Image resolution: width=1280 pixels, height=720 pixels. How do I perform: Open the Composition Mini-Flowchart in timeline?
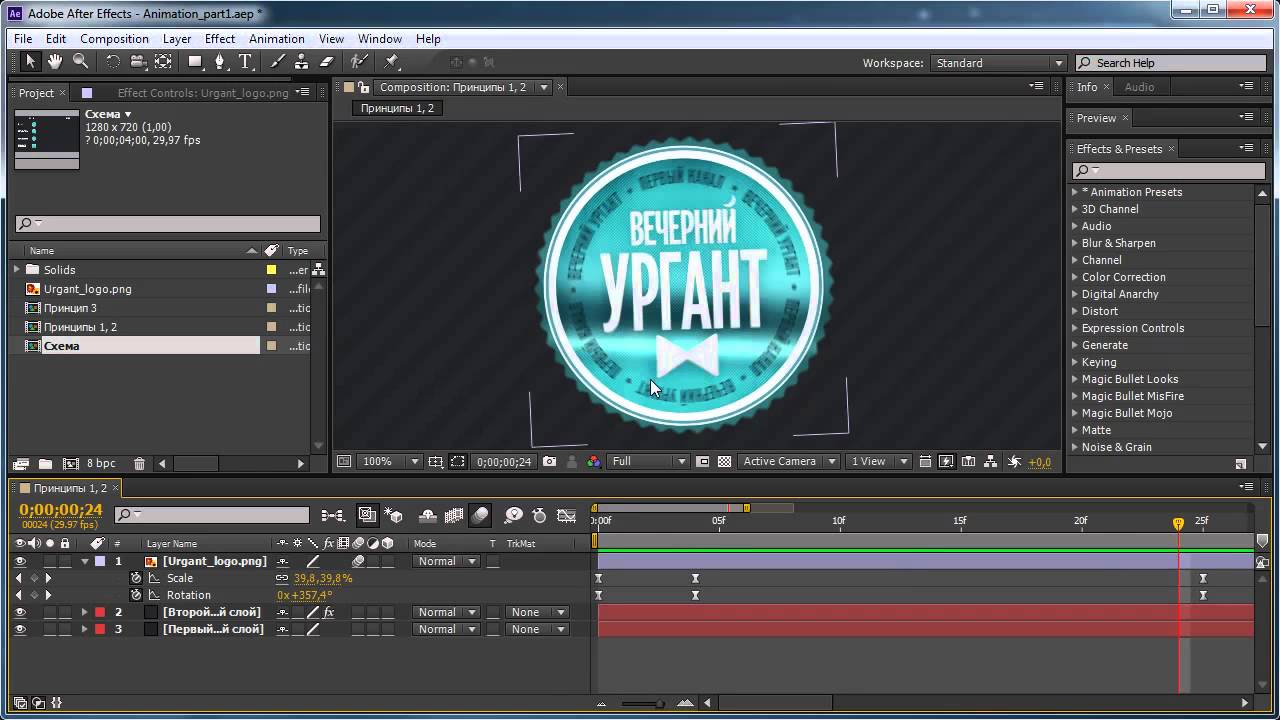pyautogui.click(x=333, y=516)
